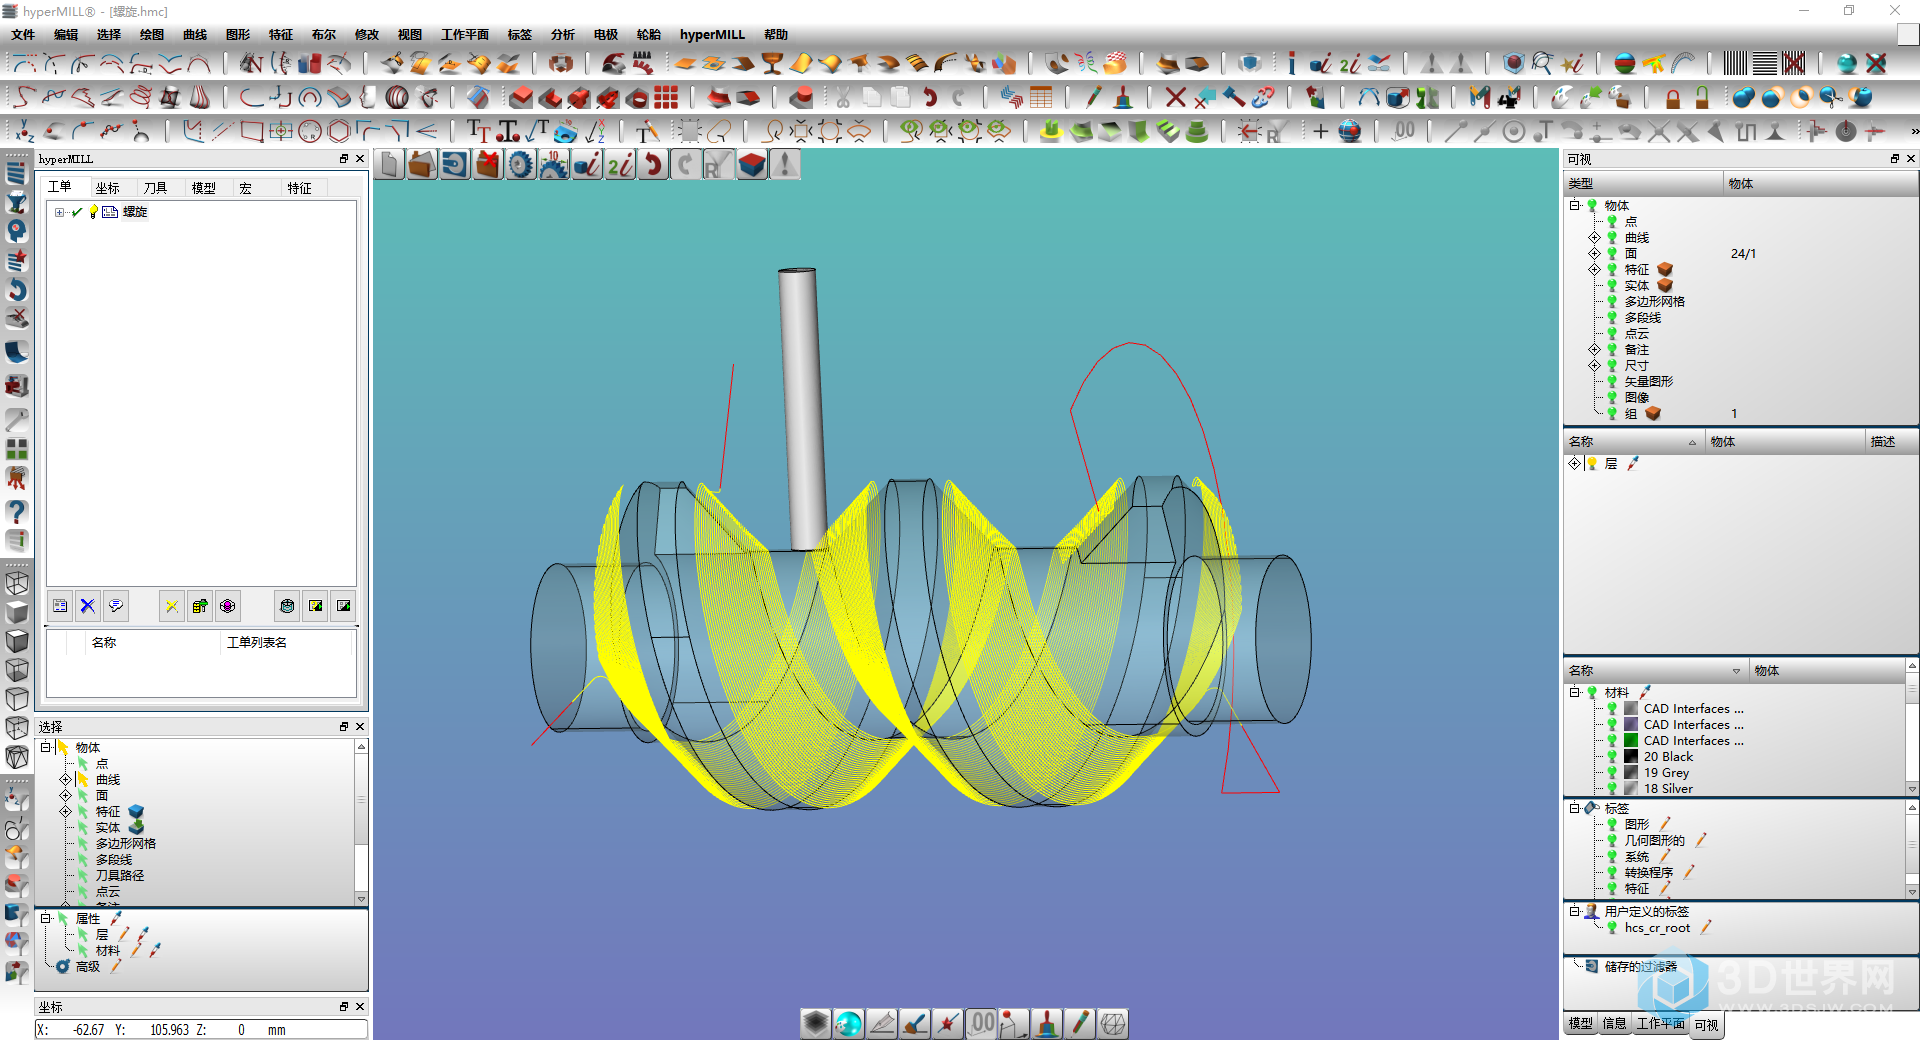Image resolution: width=1920 pixels, height=1040 pixels.
Task: Click the red undo arrow in viewport toolbar
Action: click(x=654, y=165)
